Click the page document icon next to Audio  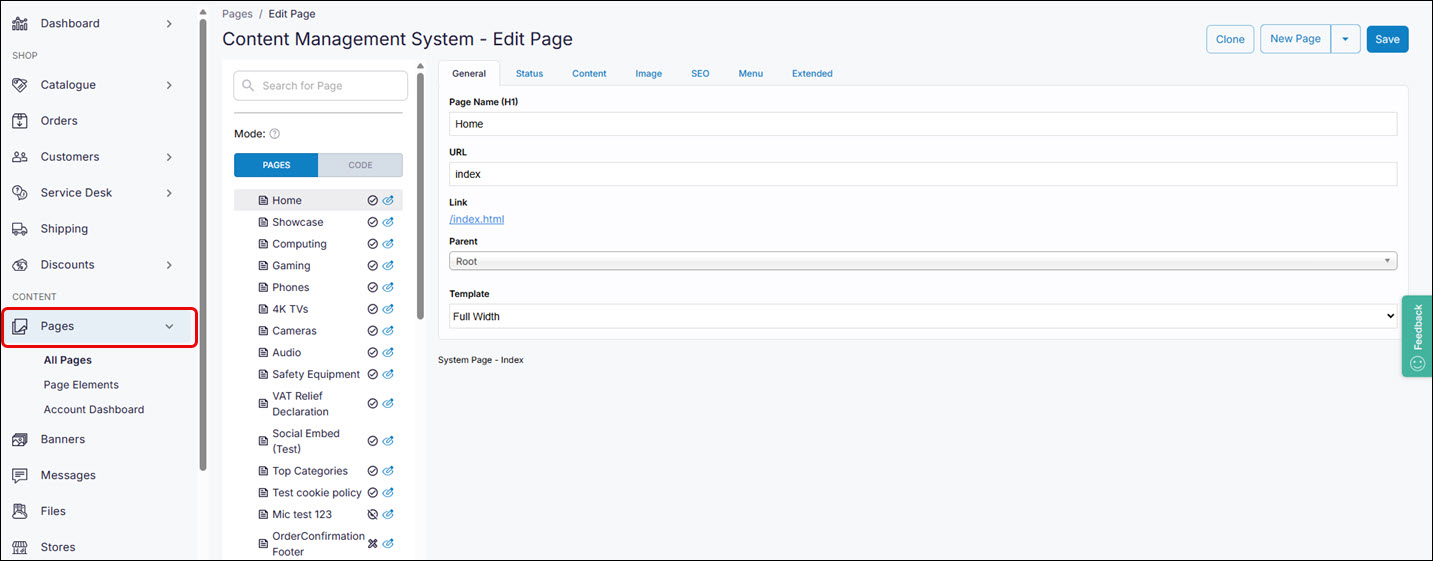pos(263,353)
